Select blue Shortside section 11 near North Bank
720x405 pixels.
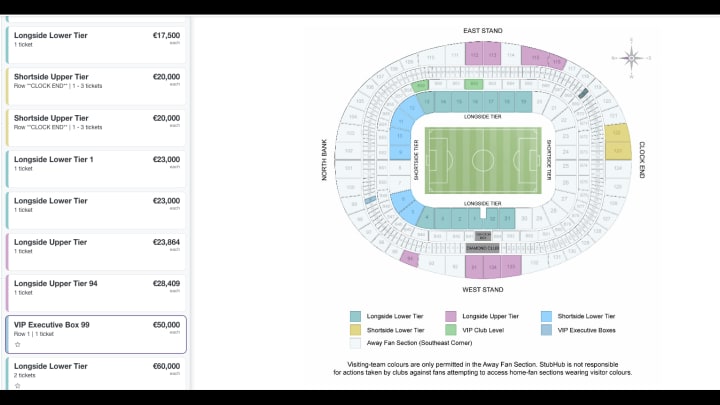[401, 121]
